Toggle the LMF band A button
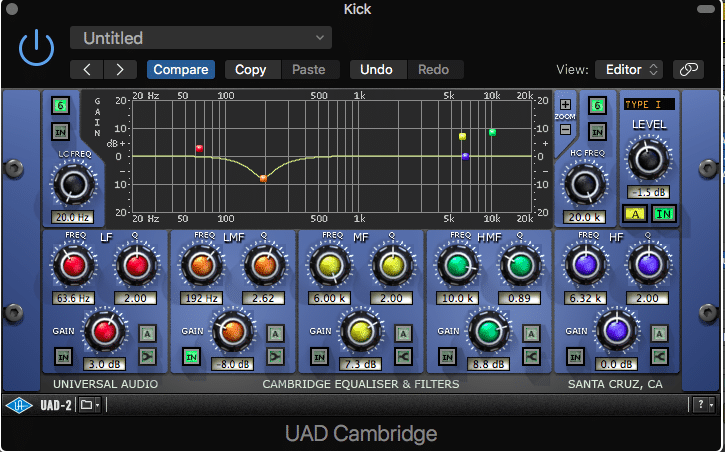 [x=275, y=333]
